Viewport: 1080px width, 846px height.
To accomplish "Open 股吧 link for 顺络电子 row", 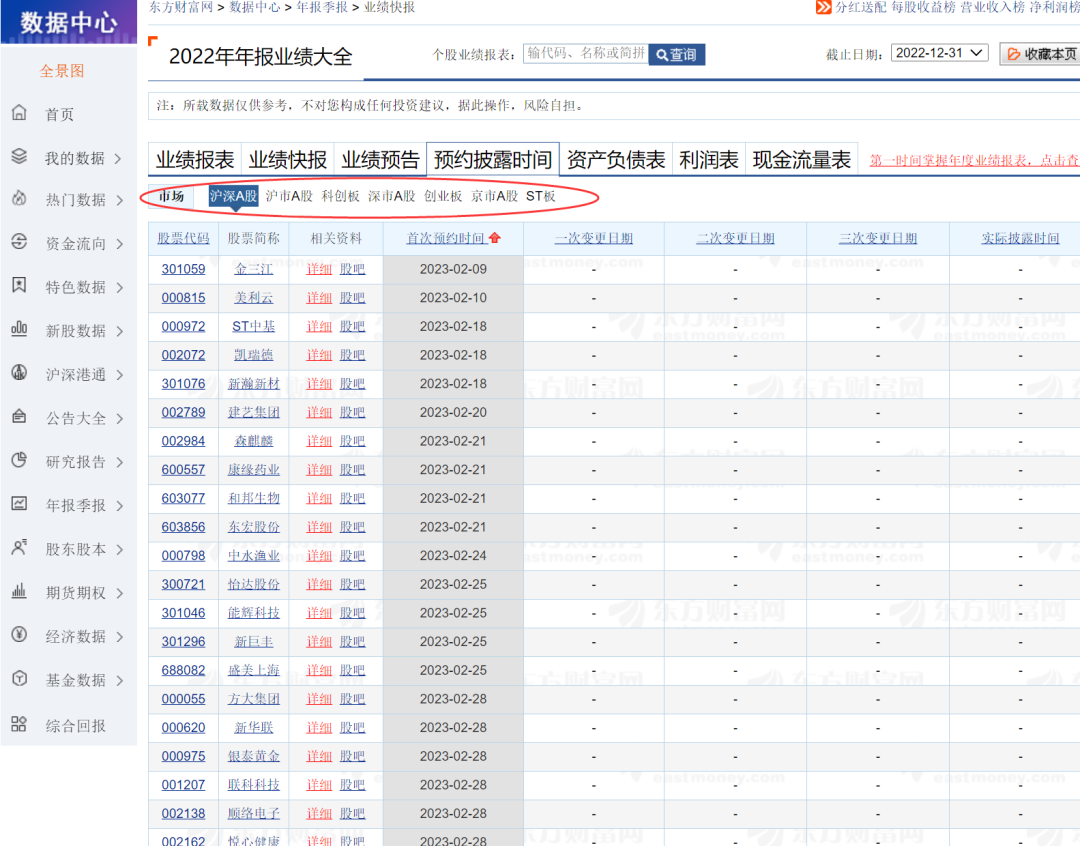I will (352, 814).
